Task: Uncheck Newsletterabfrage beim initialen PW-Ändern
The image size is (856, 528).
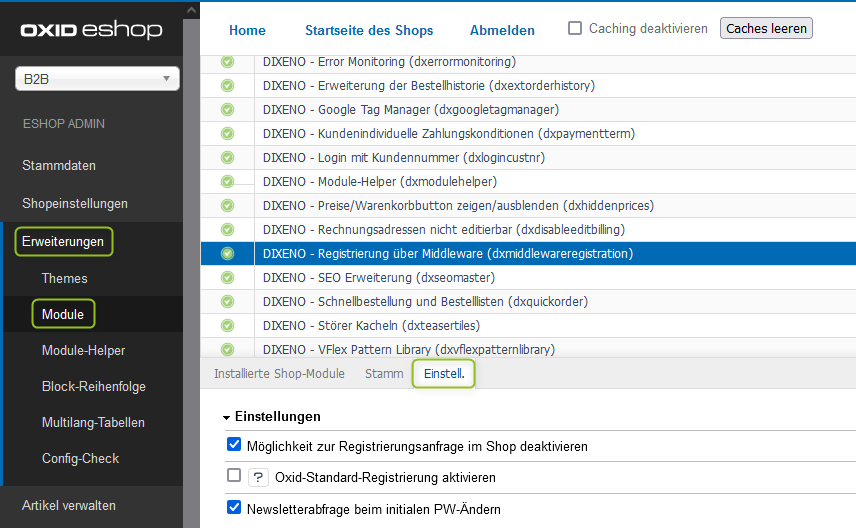Action: [234, 507]
